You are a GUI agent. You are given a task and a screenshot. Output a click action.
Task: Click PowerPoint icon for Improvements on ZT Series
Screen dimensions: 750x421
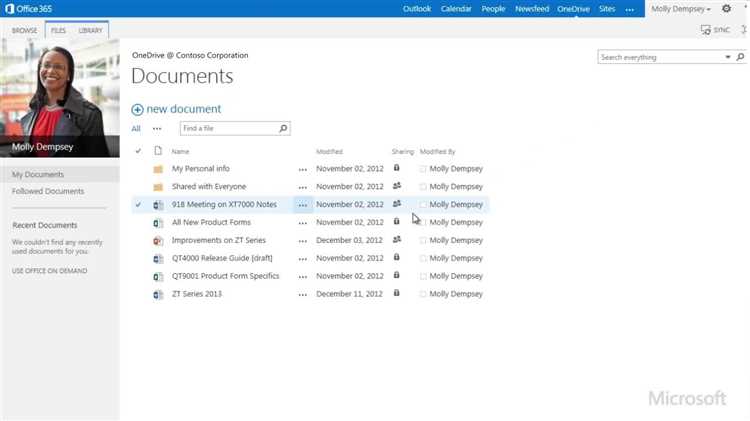(158, 241)
